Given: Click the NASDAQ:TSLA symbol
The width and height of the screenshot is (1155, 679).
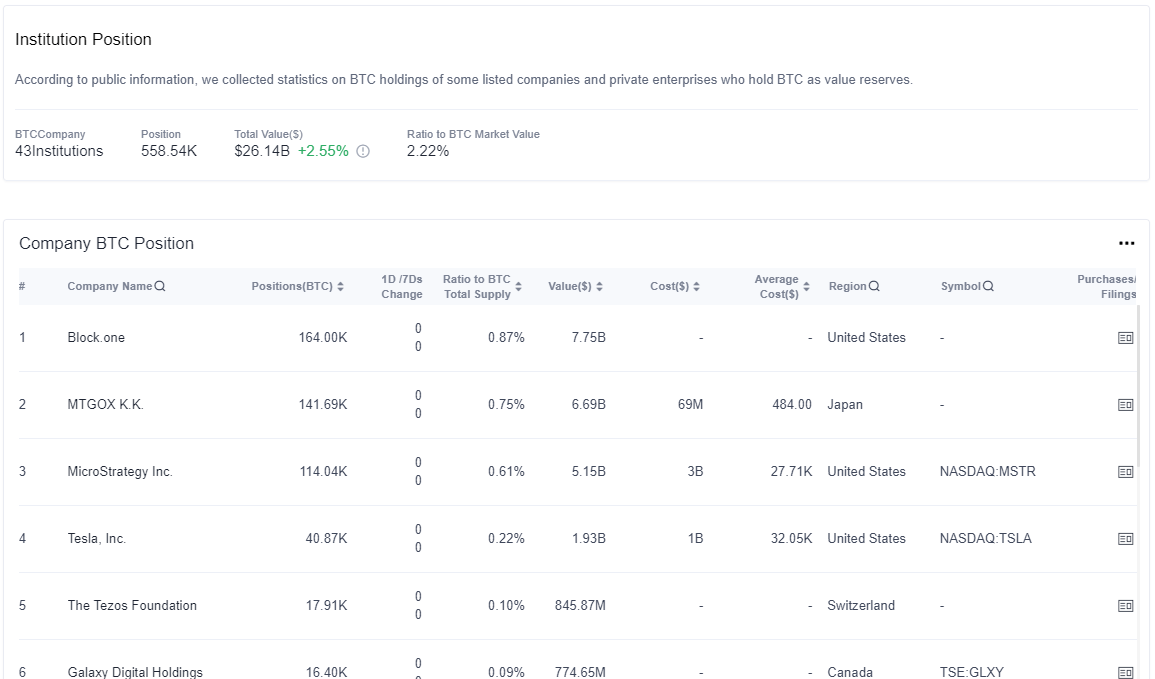Looking at the screenshot, I should coord(986,538).
